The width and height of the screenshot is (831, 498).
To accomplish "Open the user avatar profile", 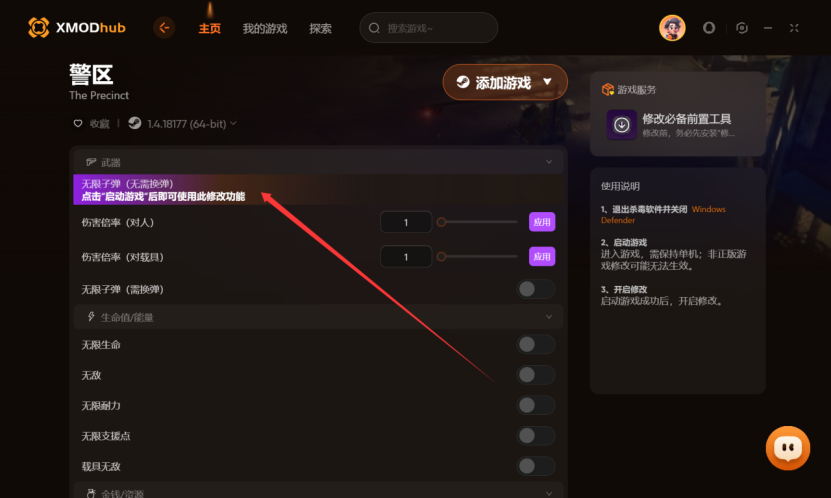I will 672,28.
